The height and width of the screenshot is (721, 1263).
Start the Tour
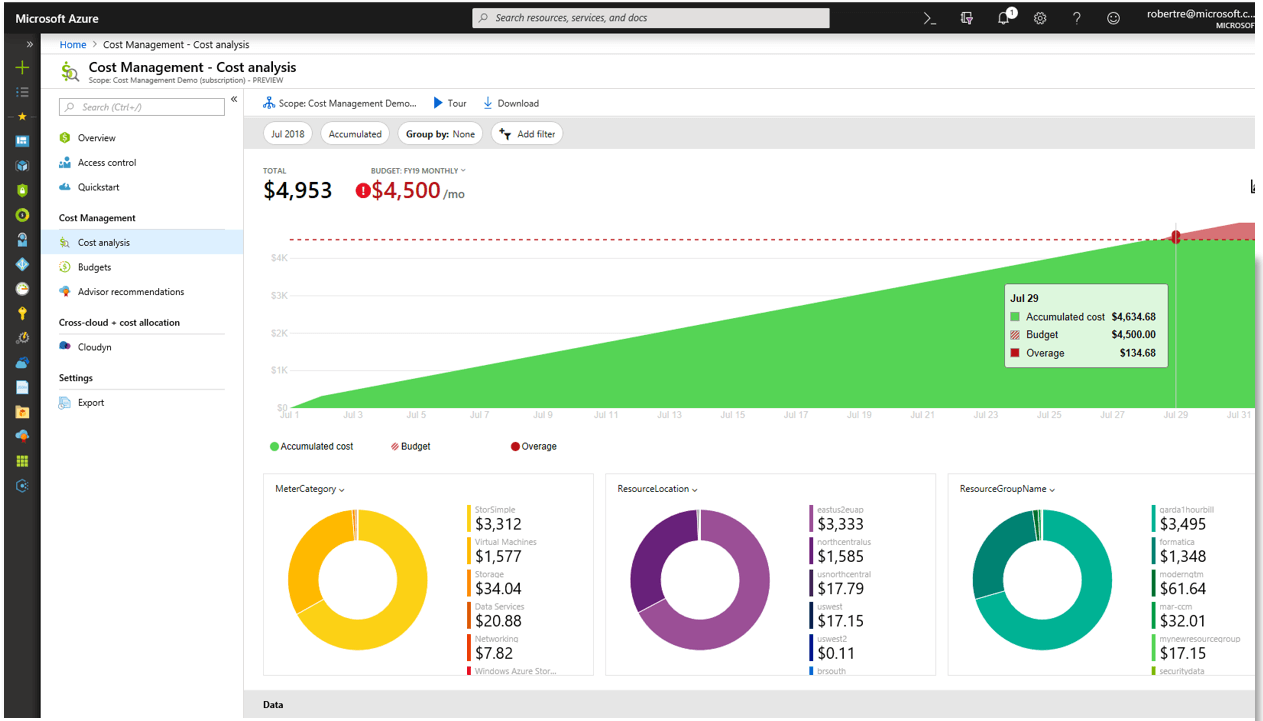(x=450, y=103)
